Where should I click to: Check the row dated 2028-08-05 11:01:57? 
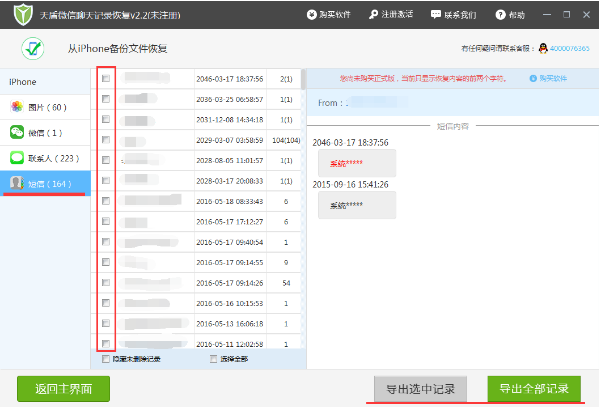pos(106,160)
